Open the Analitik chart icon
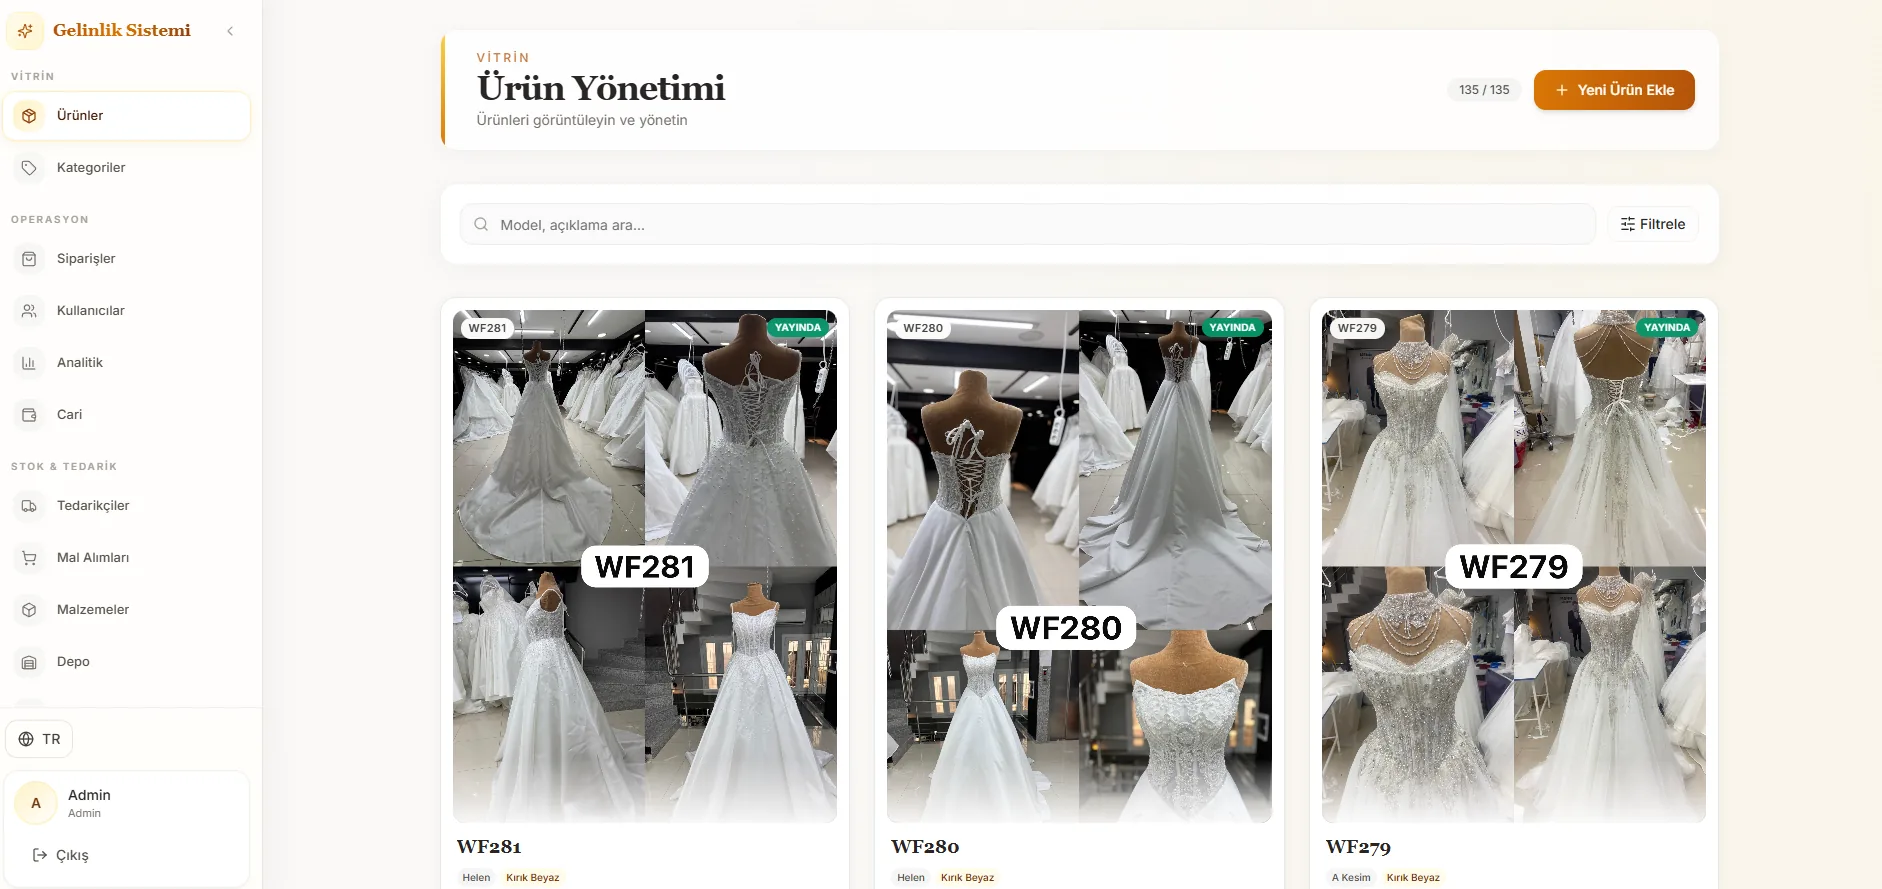 (29, 363)
